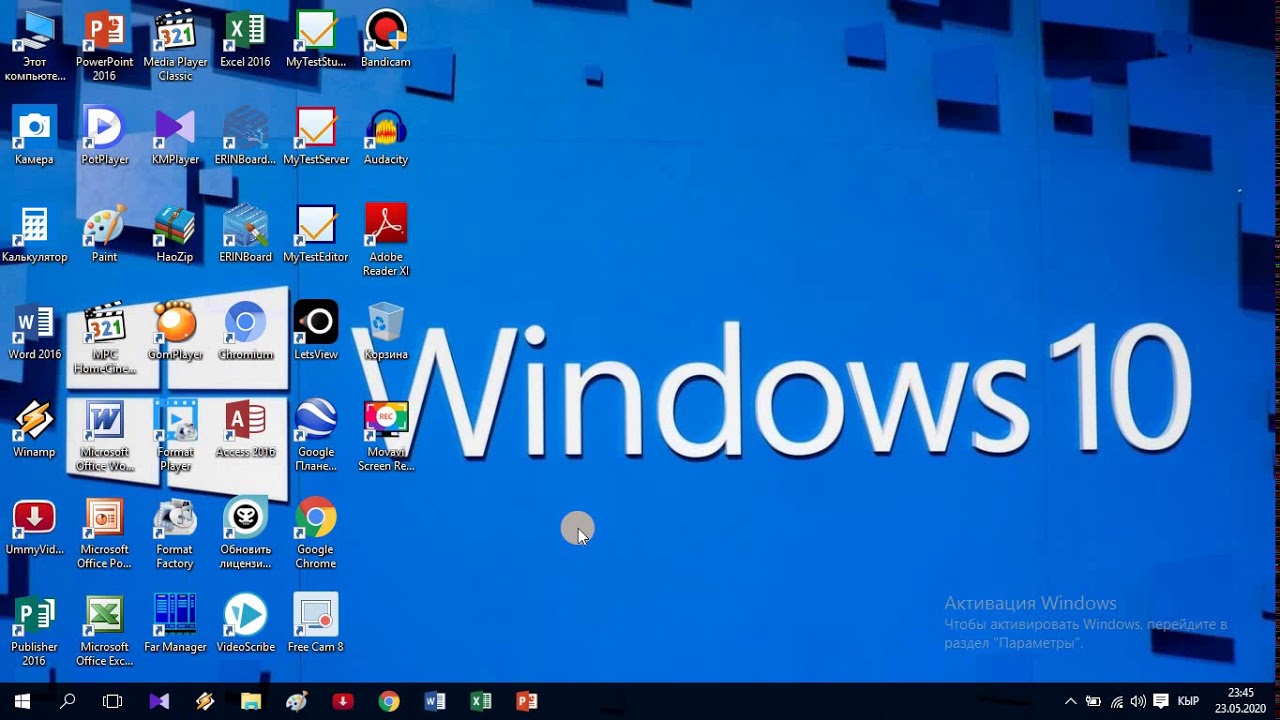
Task: Select the Free Cam 8 desktop icon
Action: point(316,625)
